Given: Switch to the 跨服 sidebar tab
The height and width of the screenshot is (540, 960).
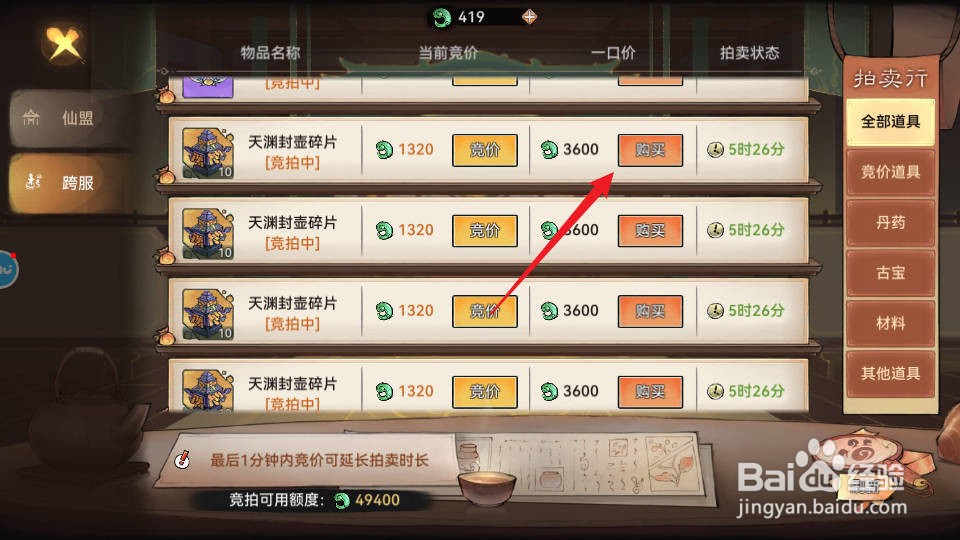Looking at the screenshot, I should [70, 182].
